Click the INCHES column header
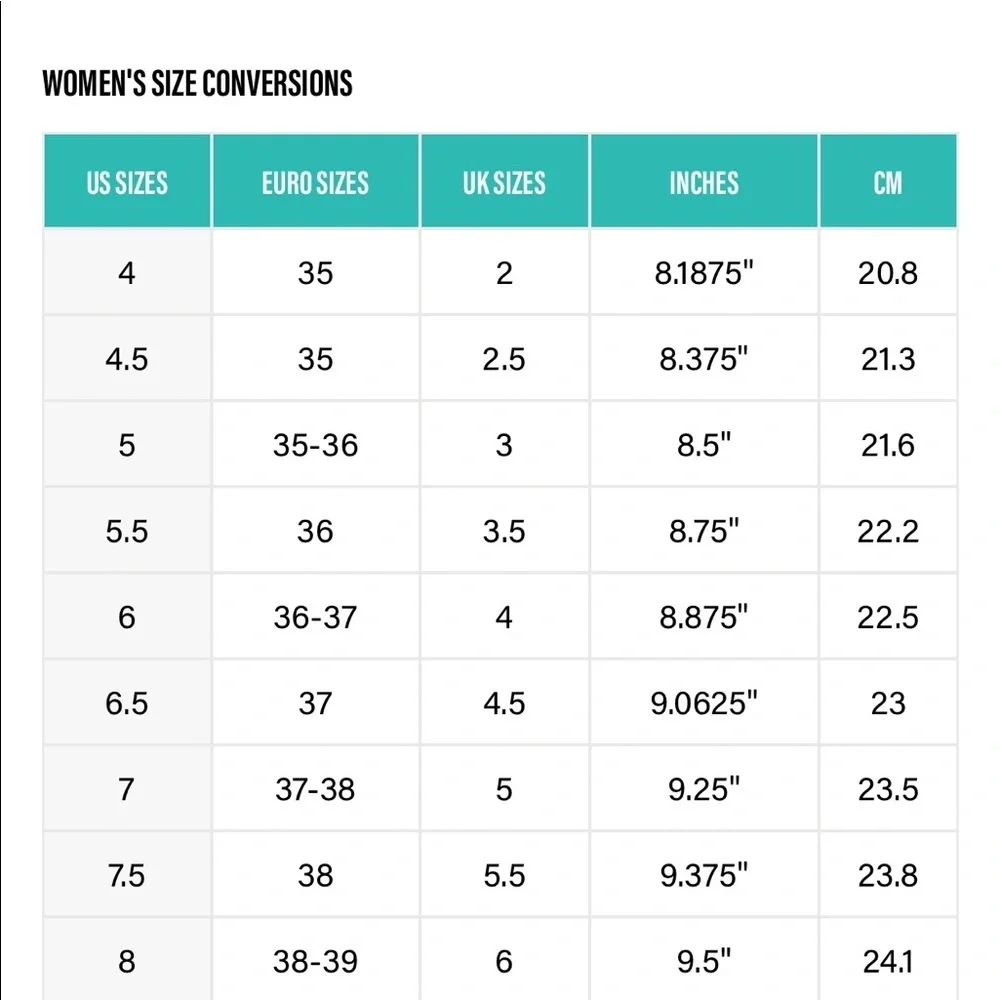 coord(704,181)
